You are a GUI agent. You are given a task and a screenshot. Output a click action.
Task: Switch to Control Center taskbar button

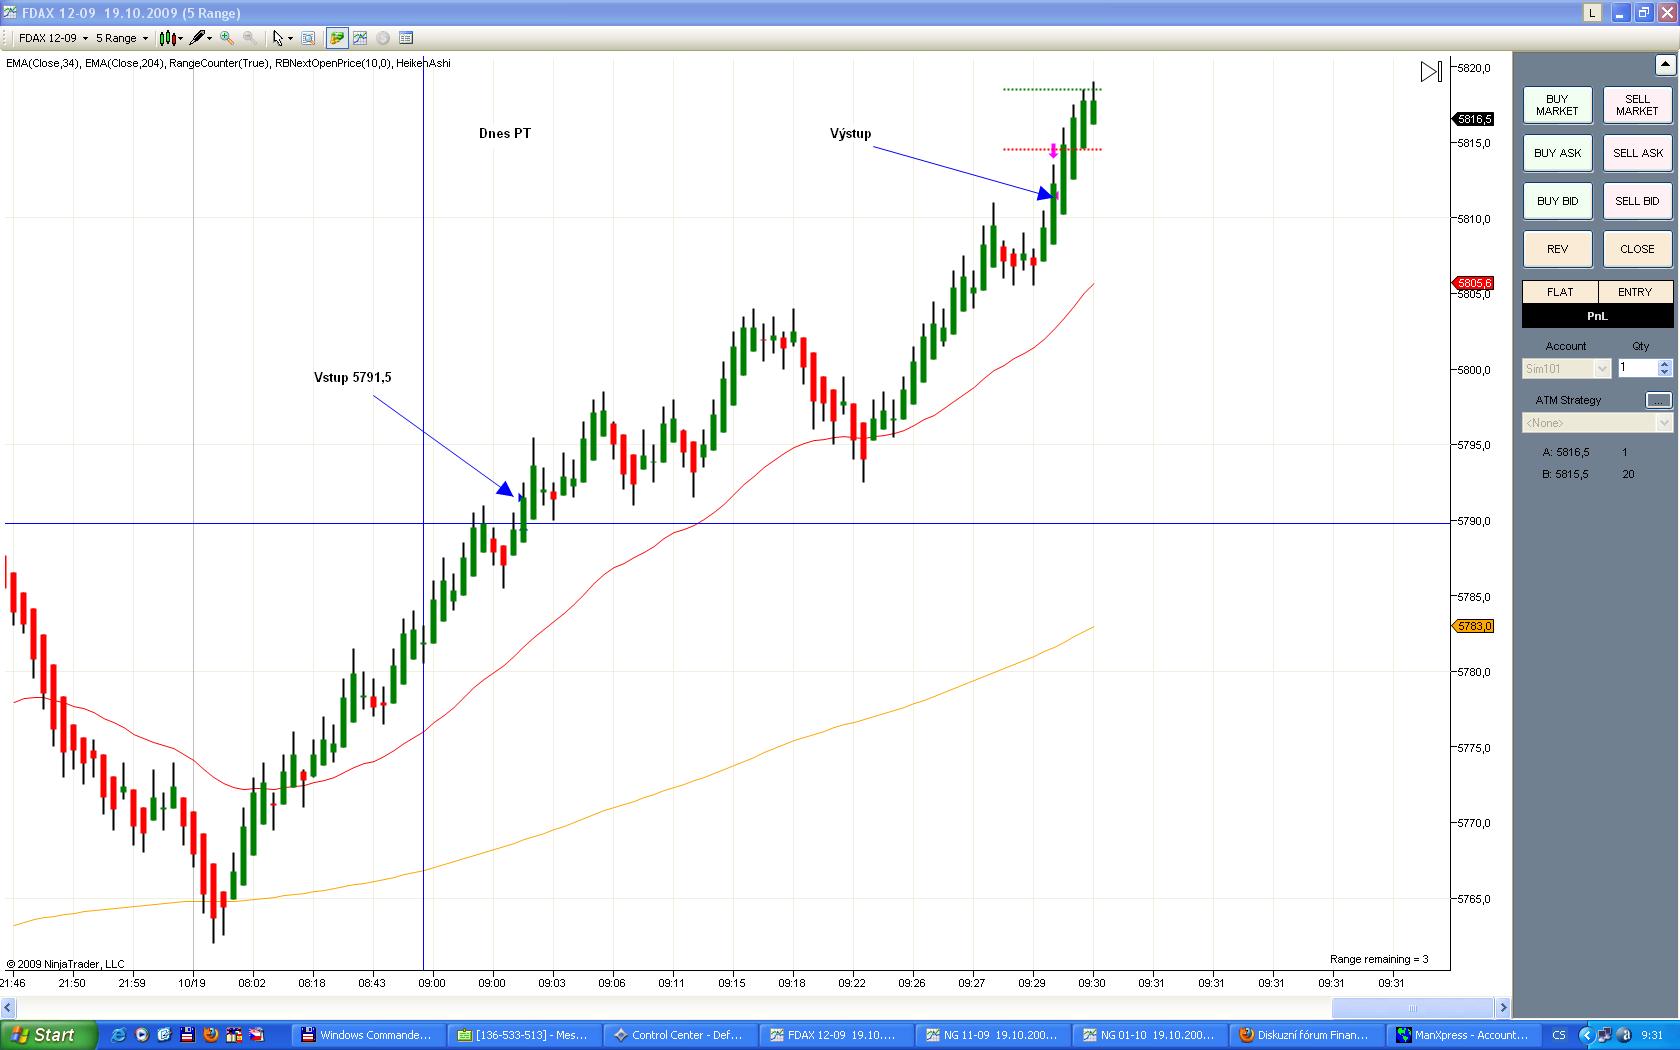click(679, 1035)
